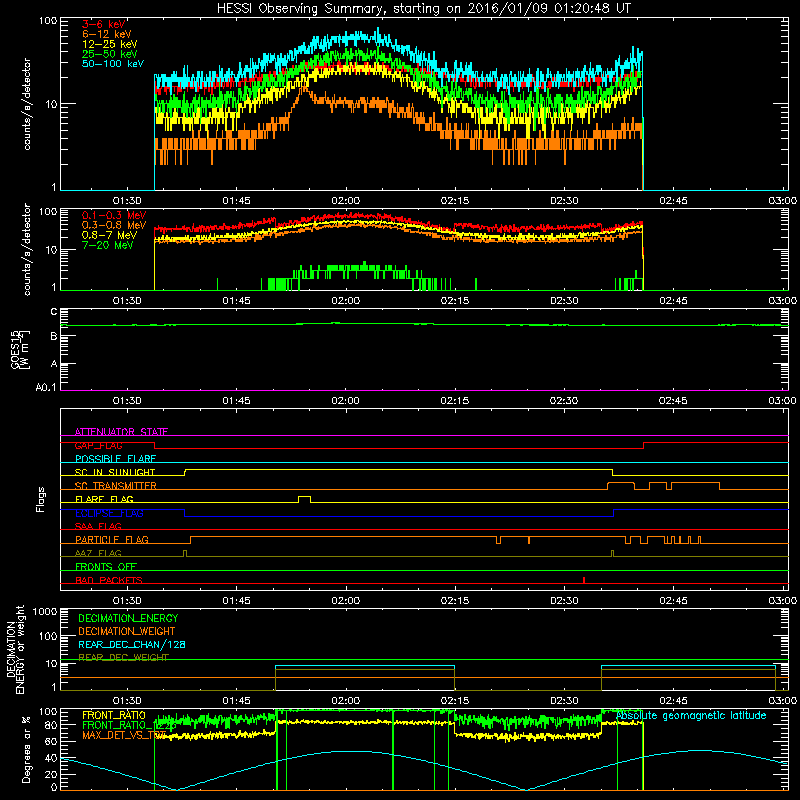Click the red BAD_PACKETS spike after 02:30
This screenshot has height=800, width=800.
coord(584,580)
